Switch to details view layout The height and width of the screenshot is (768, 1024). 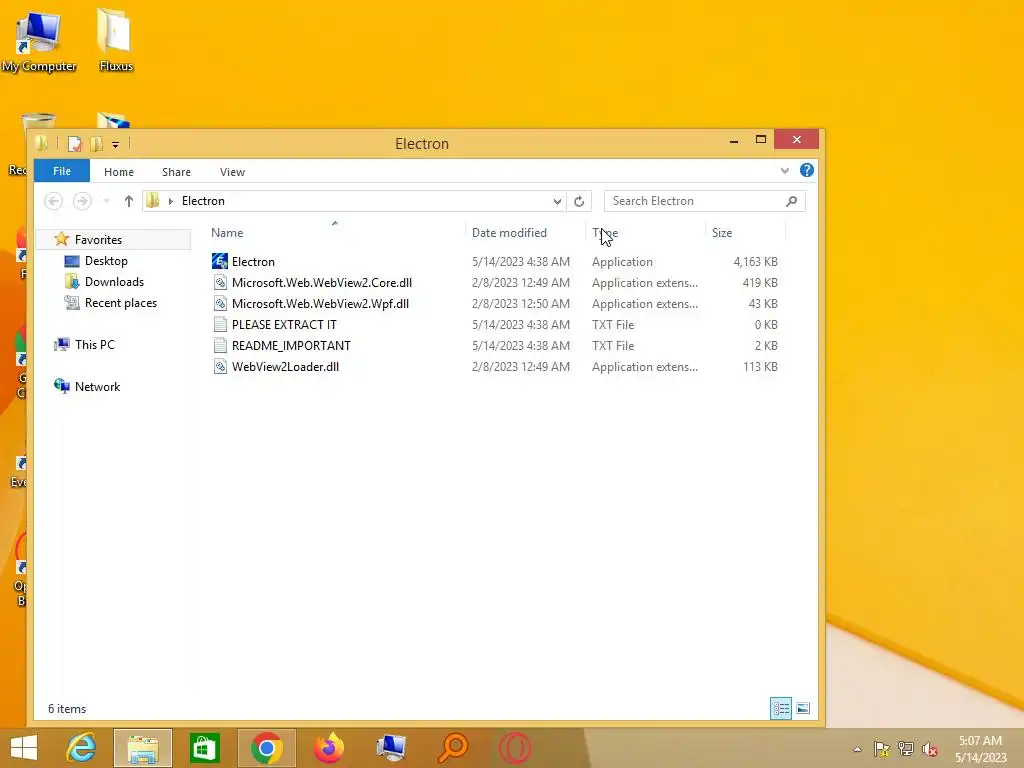tap(780, 709)
